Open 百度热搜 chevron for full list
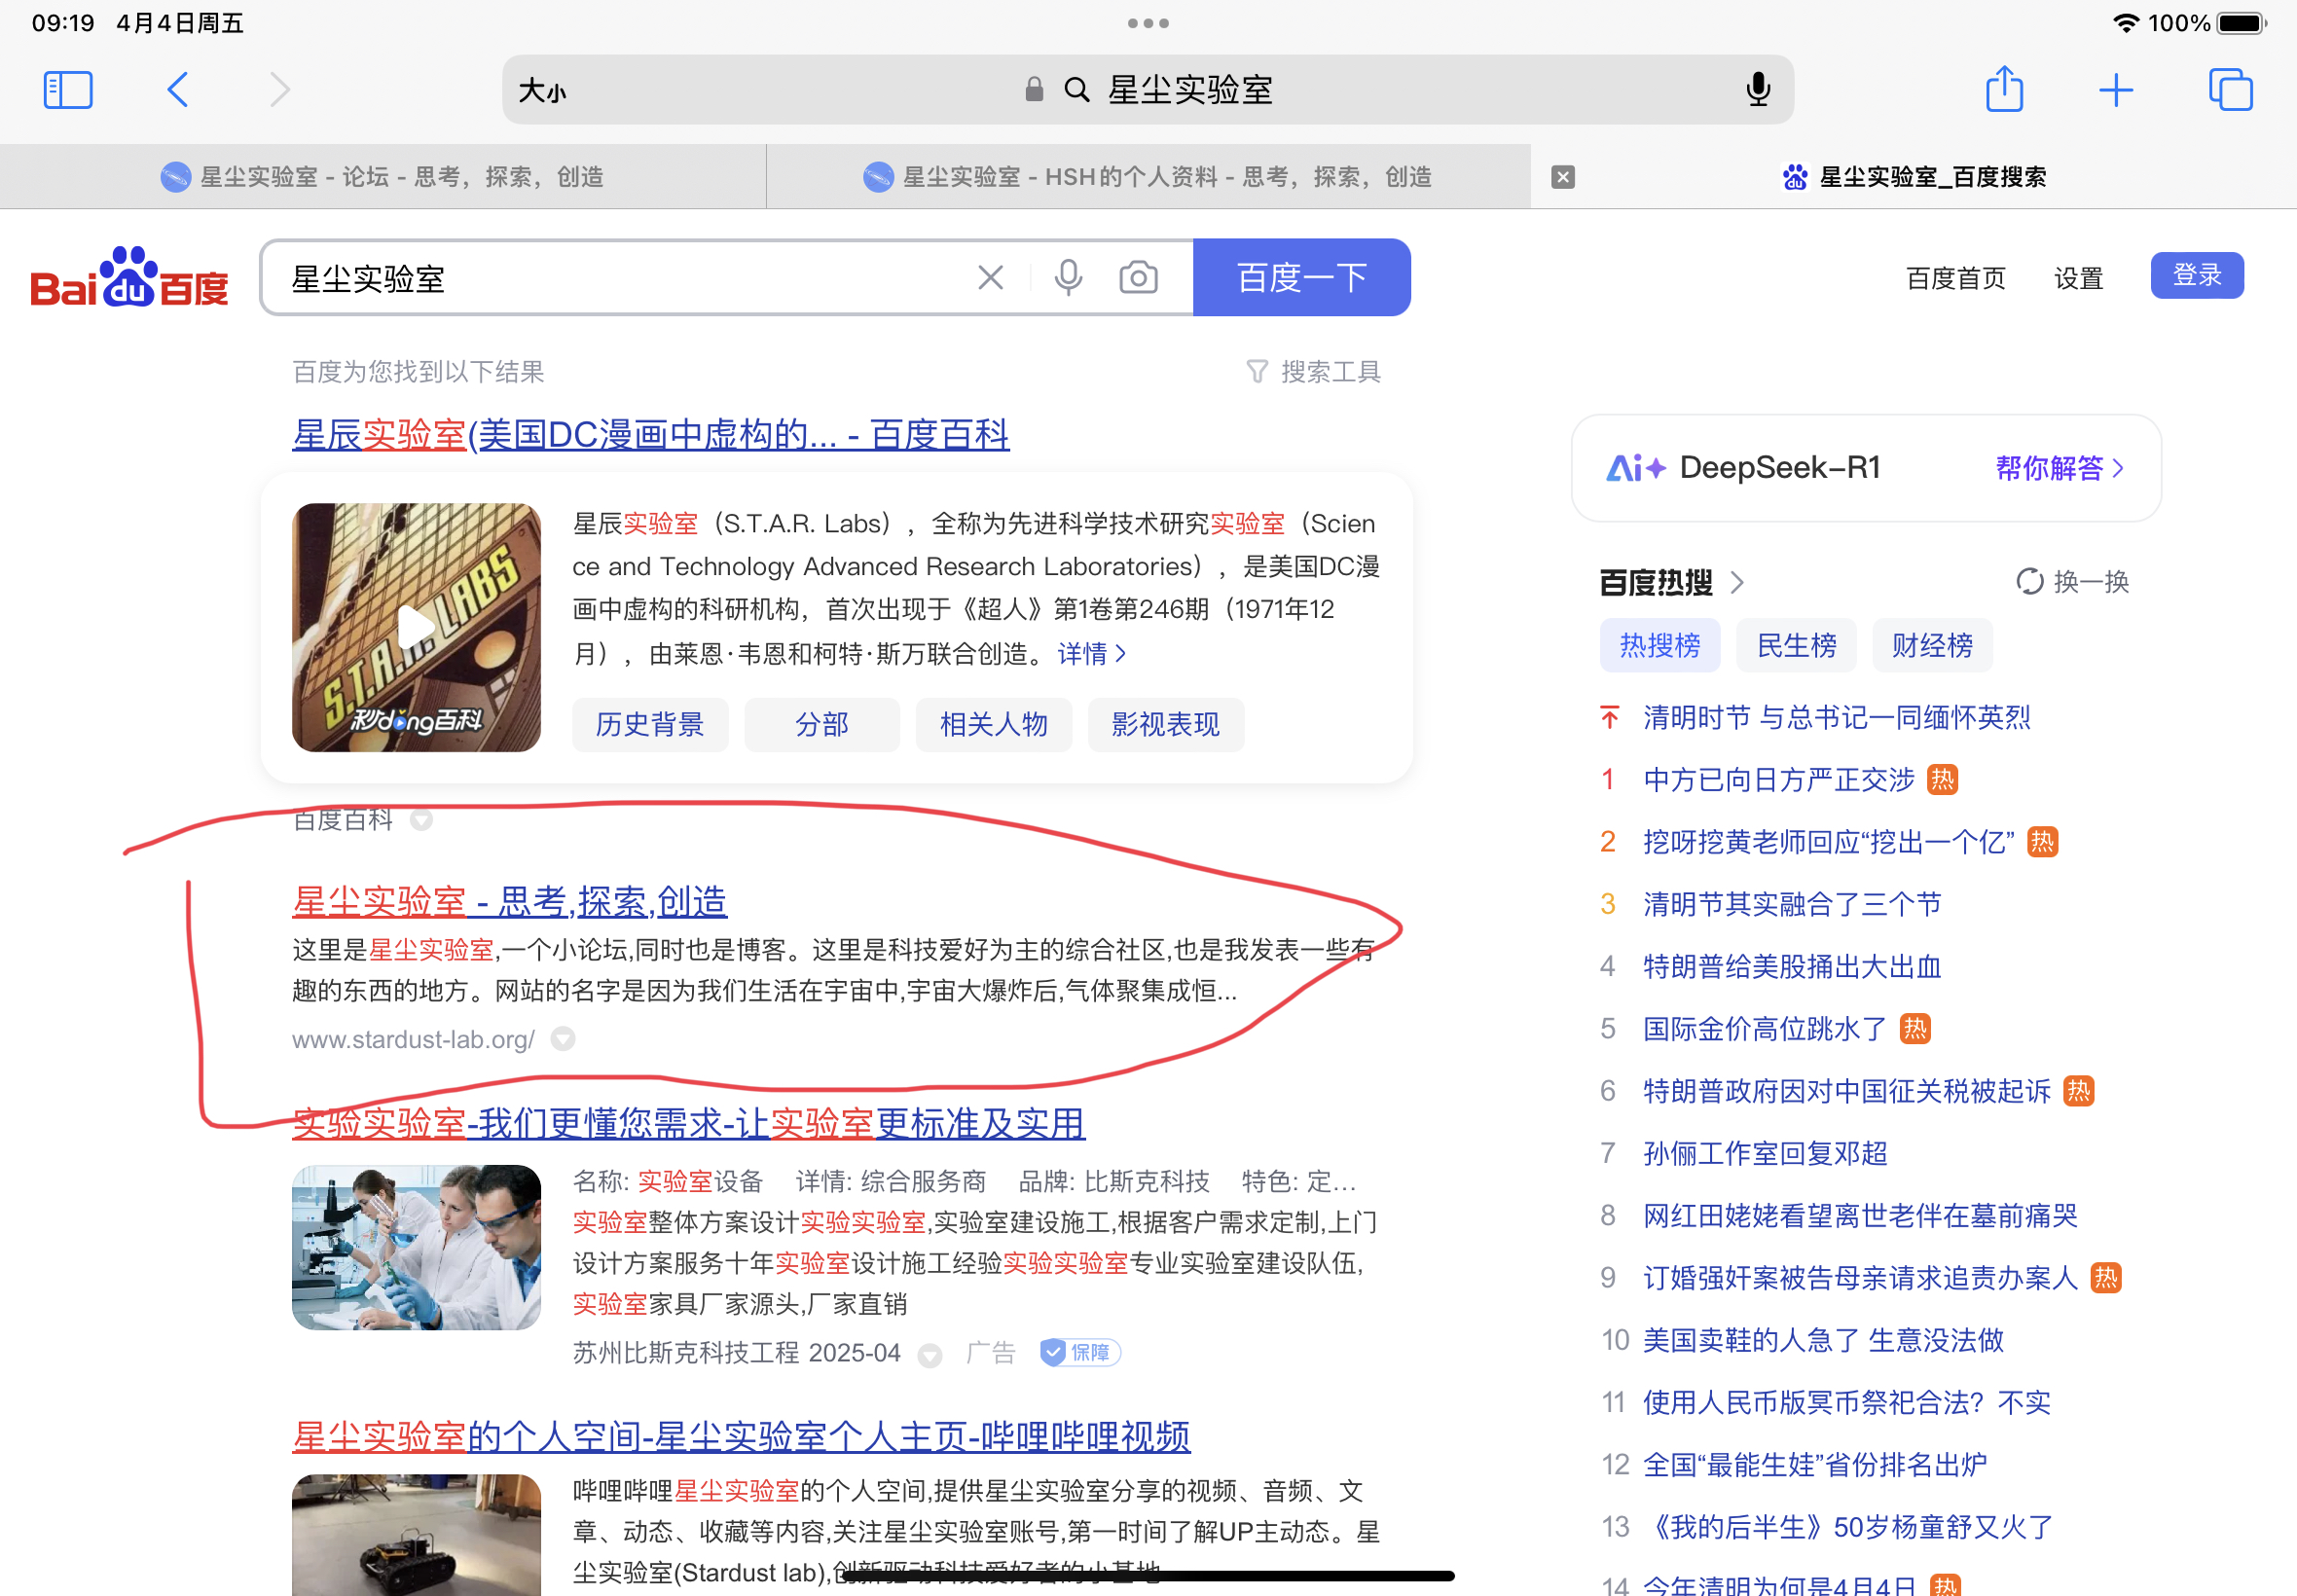This screenshot has width=2297, height=1596. point(1737,582)
